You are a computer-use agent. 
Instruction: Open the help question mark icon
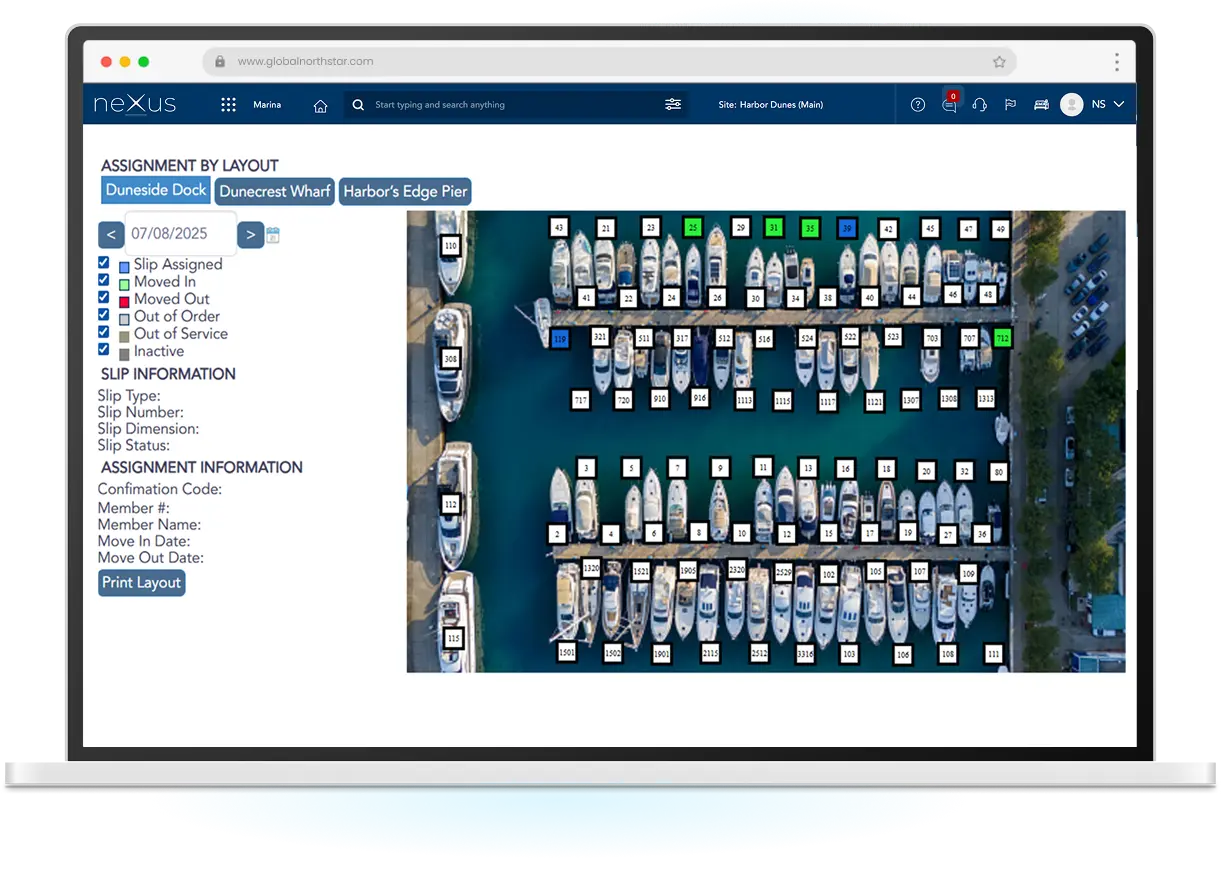(917, 105)
